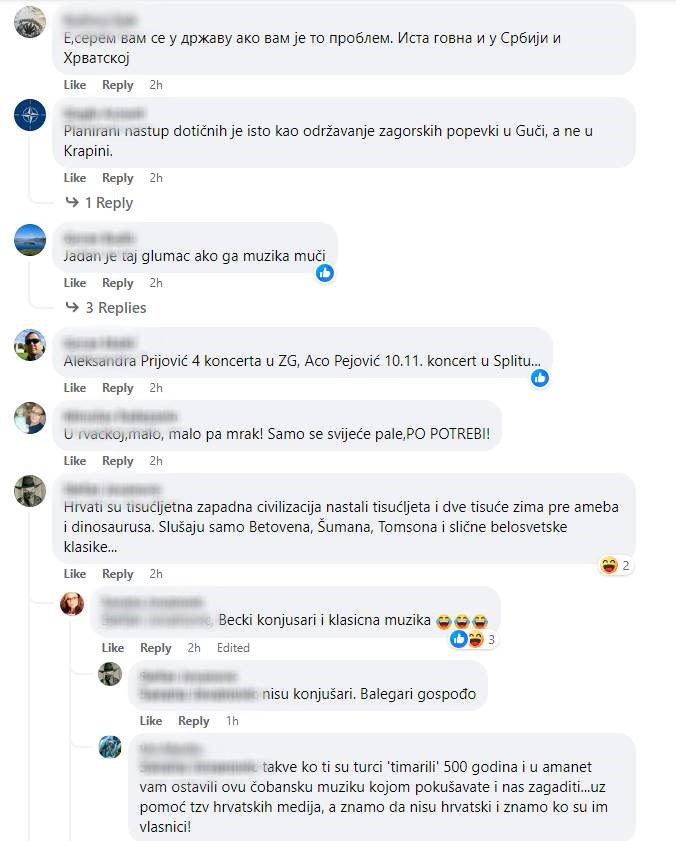Screen dimensions: 676x841
Task: Reply to the zagorskih popevki comment
Action: coord(117,178)
